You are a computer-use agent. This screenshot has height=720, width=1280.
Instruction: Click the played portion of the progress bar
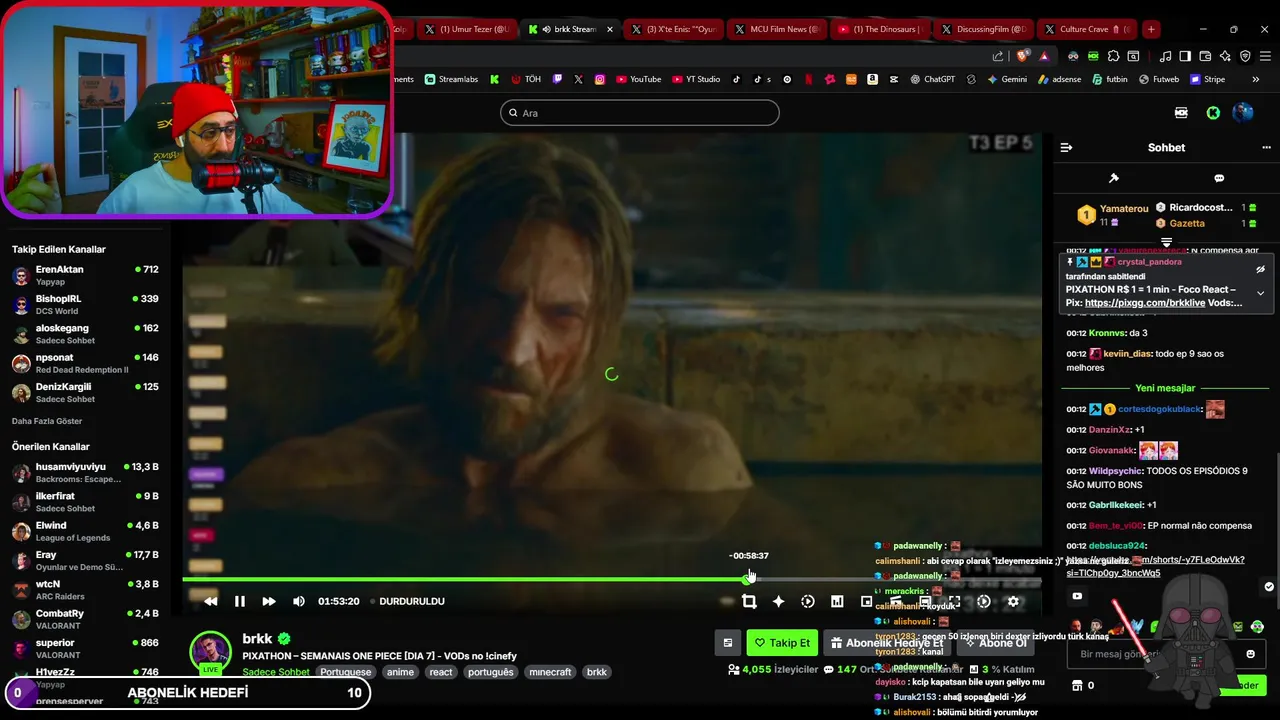pyautogui.click(x=465, y=579)
